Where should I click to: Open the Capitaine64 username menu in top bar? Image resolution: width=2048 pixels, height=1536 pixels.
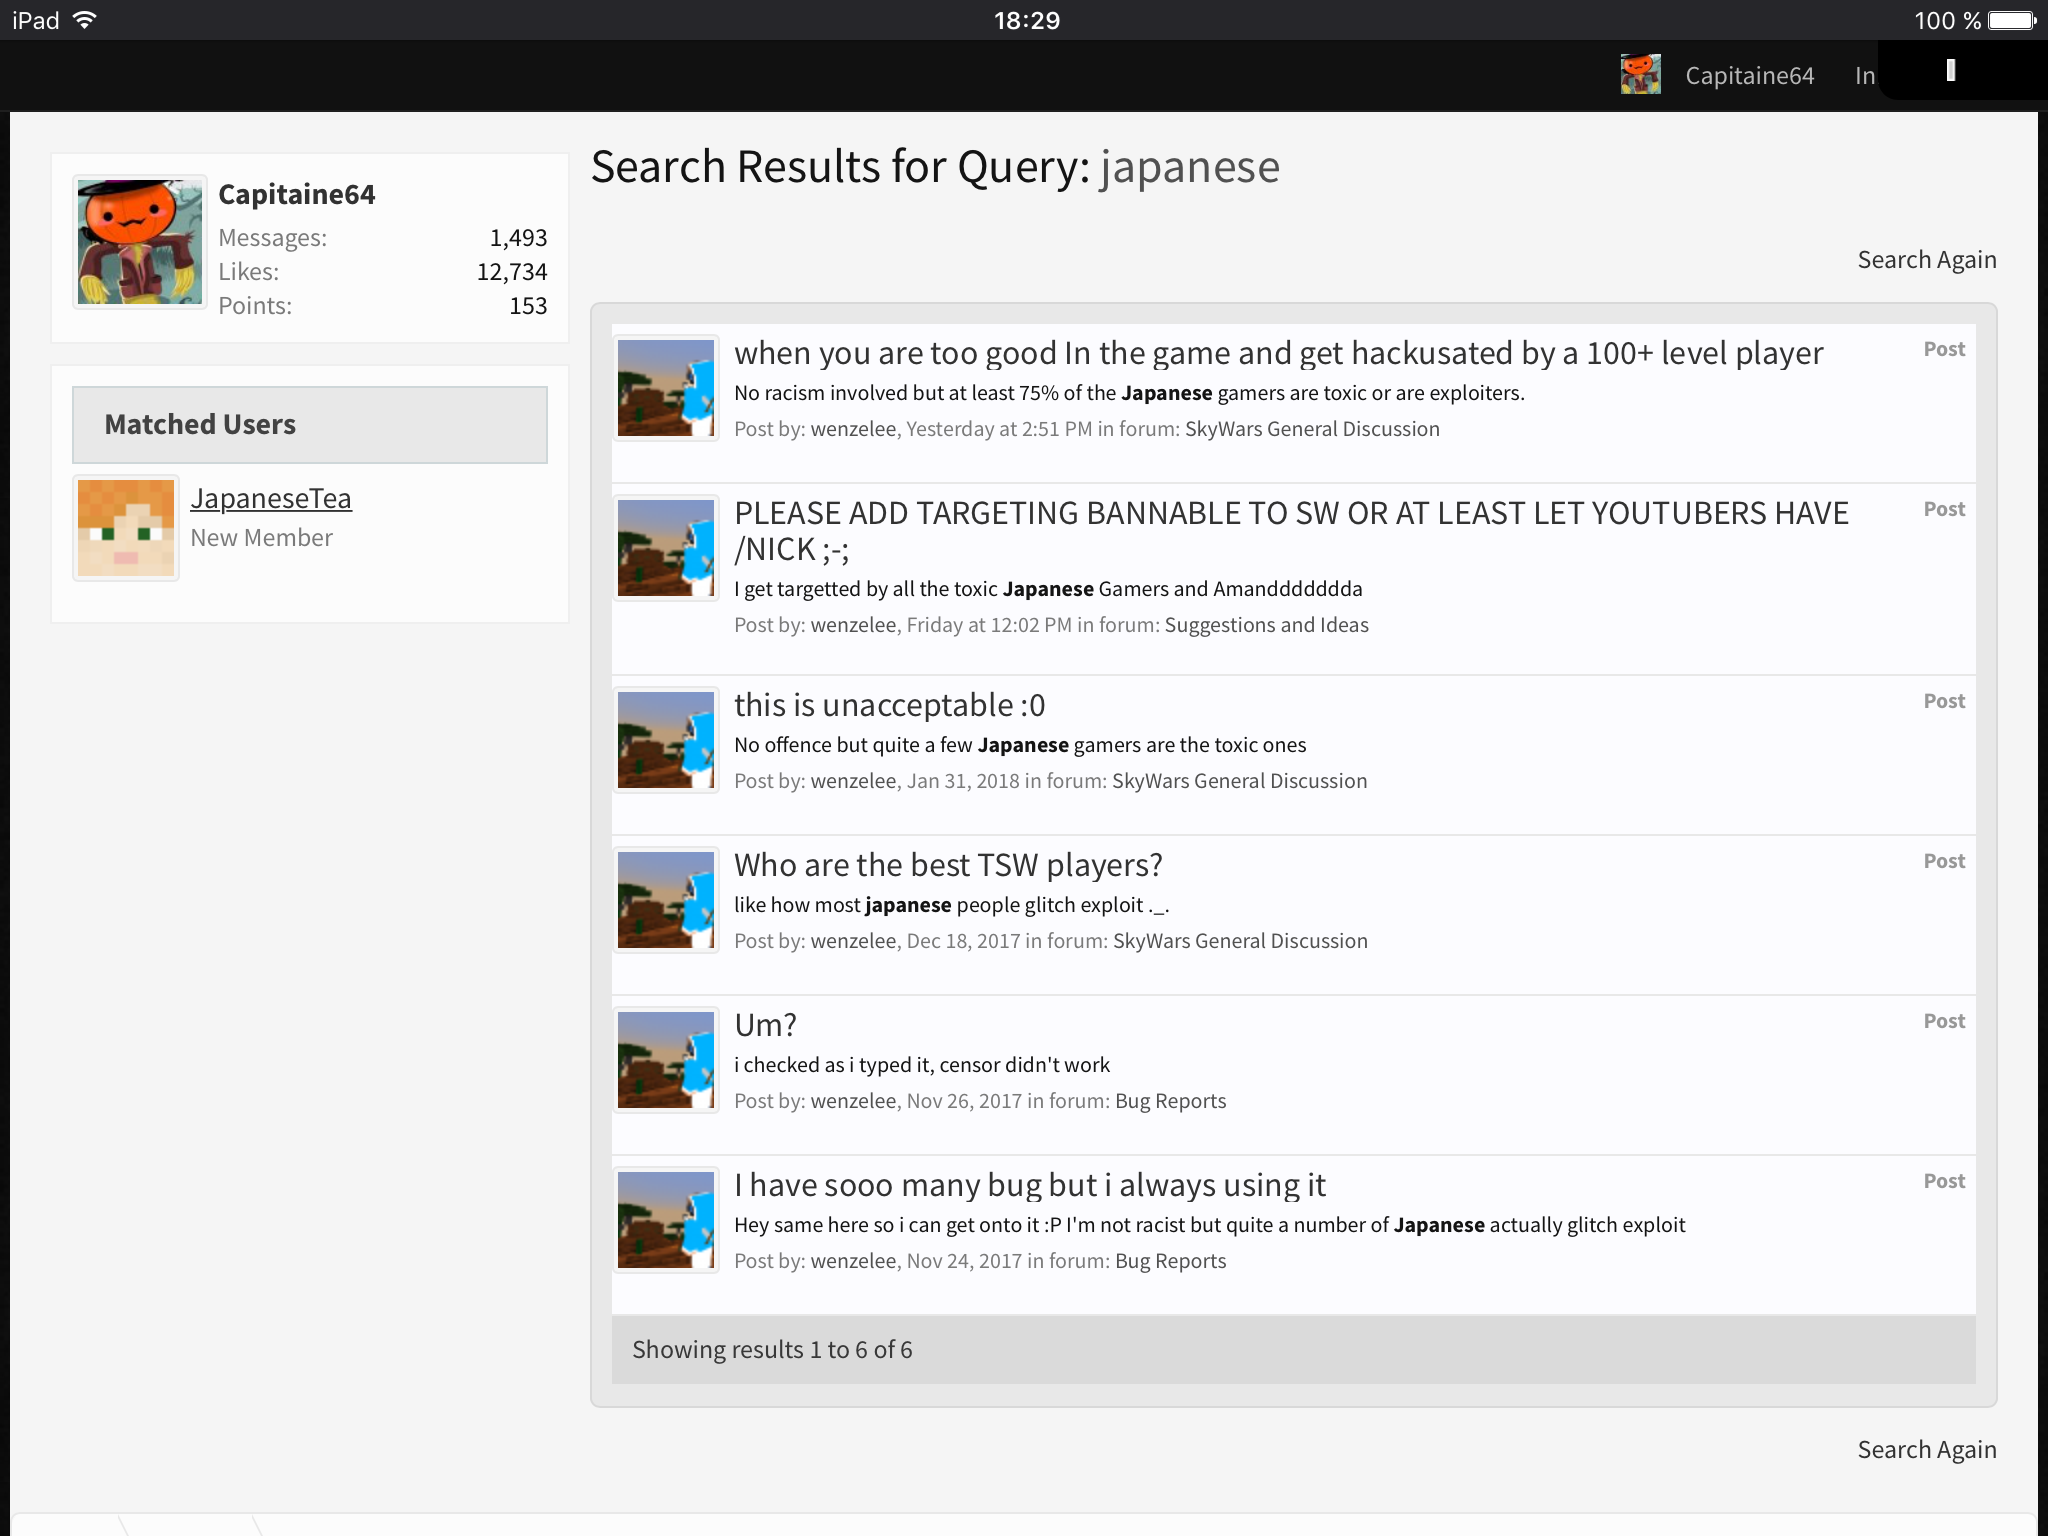[x=1749, y=76]
